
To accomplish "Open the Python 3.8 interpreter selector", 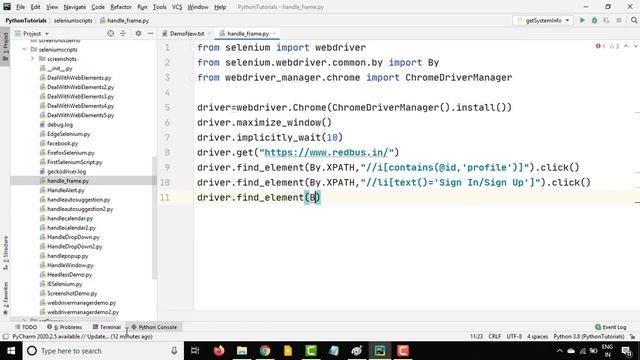I will pyautogui.click(x=589, y=337).
